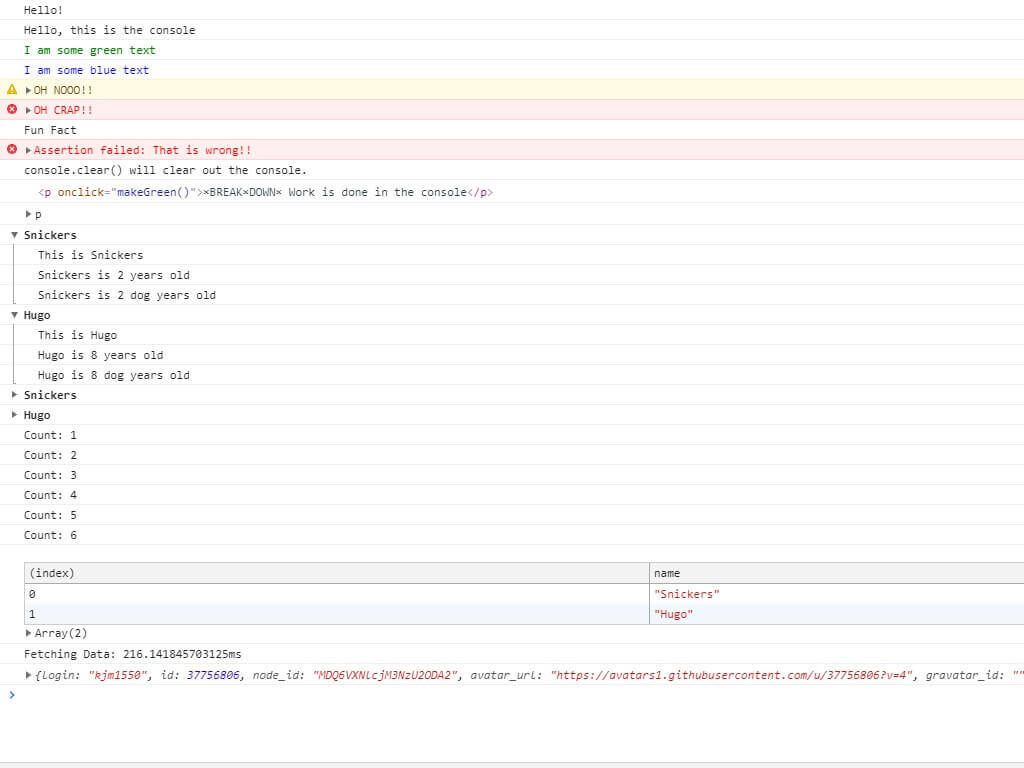1024x768 pixels.
Task: Click the name table column header
Action: click(837, 573)
